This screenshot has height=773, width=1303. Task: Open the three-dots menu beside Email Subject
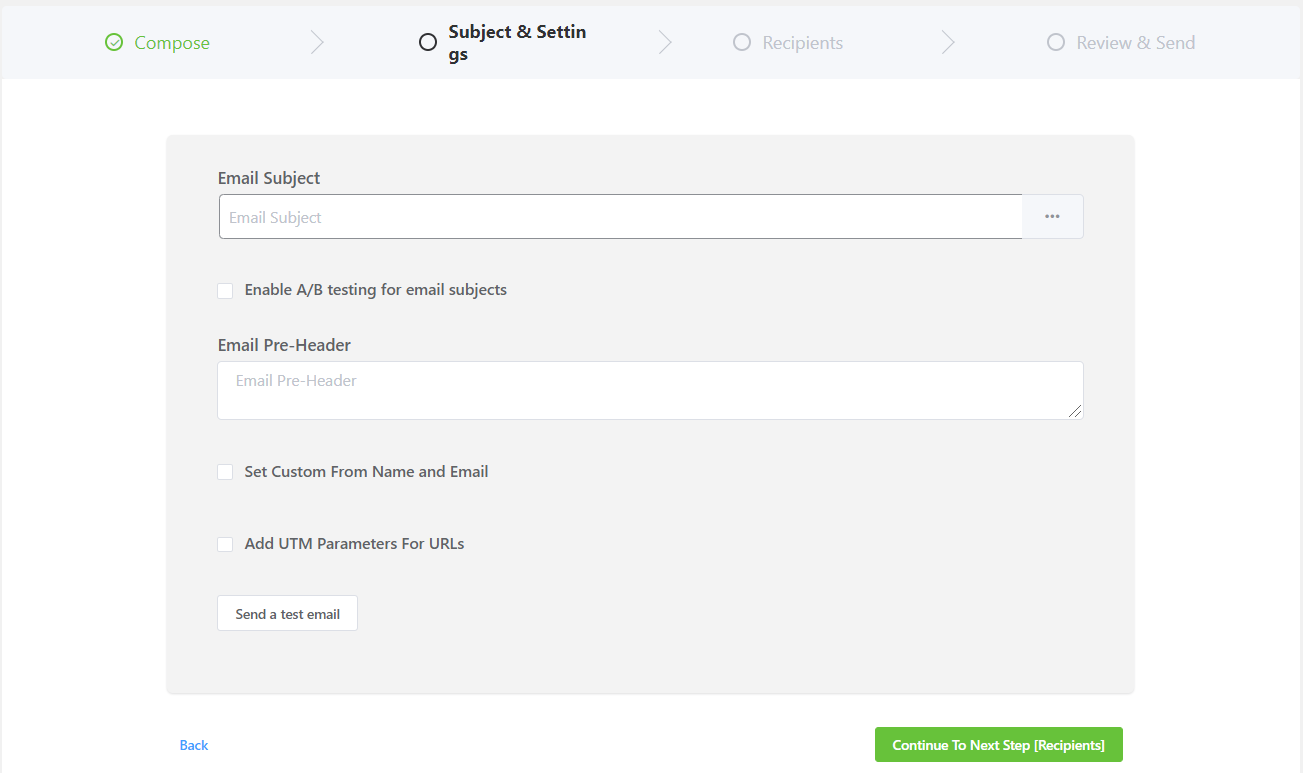[1052, 216]
